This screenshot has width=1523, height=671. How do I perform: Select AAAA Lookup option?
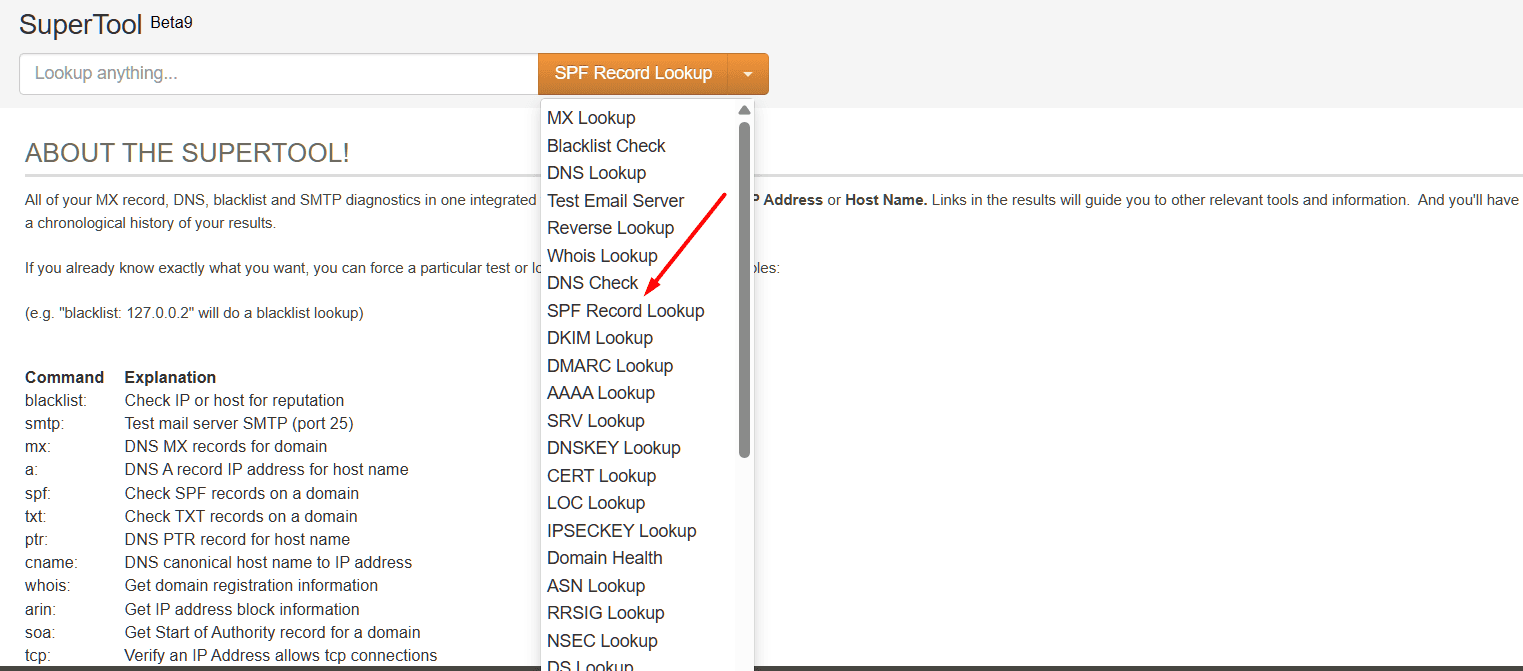[600, 393]
